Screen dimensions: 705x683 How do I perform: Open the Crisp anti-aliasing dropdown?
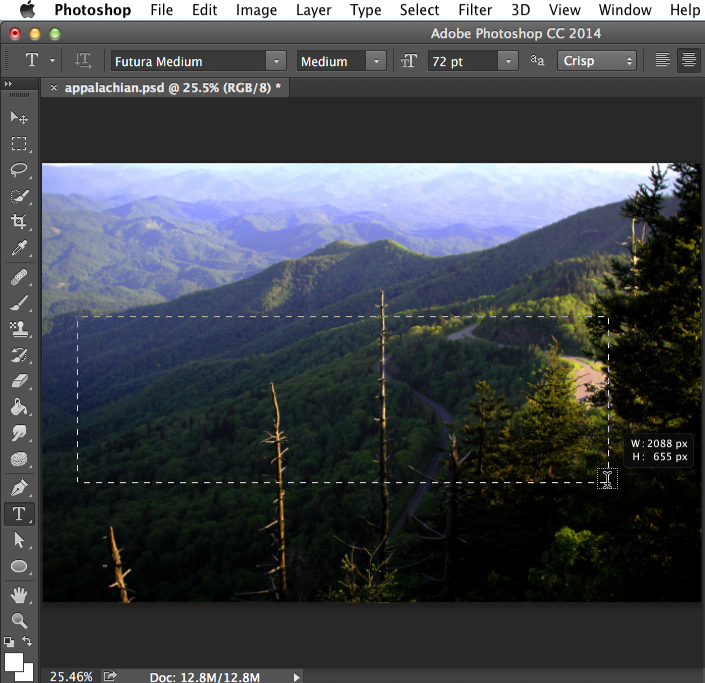click(597, 61)
